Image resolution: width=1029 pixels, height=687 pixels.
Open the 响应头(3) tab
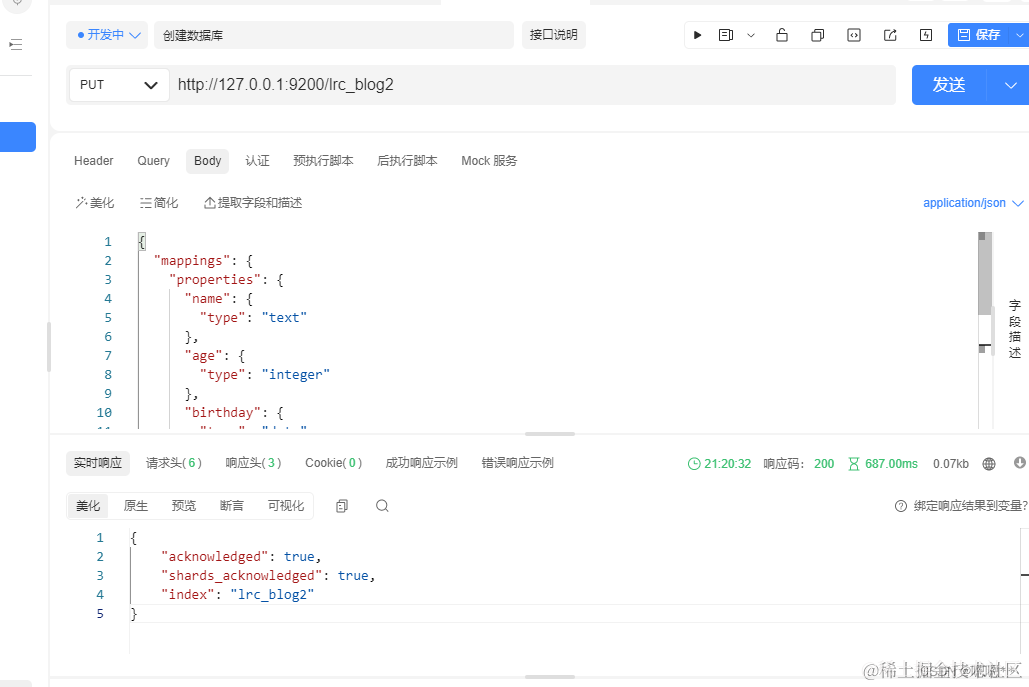coord(253,463)
